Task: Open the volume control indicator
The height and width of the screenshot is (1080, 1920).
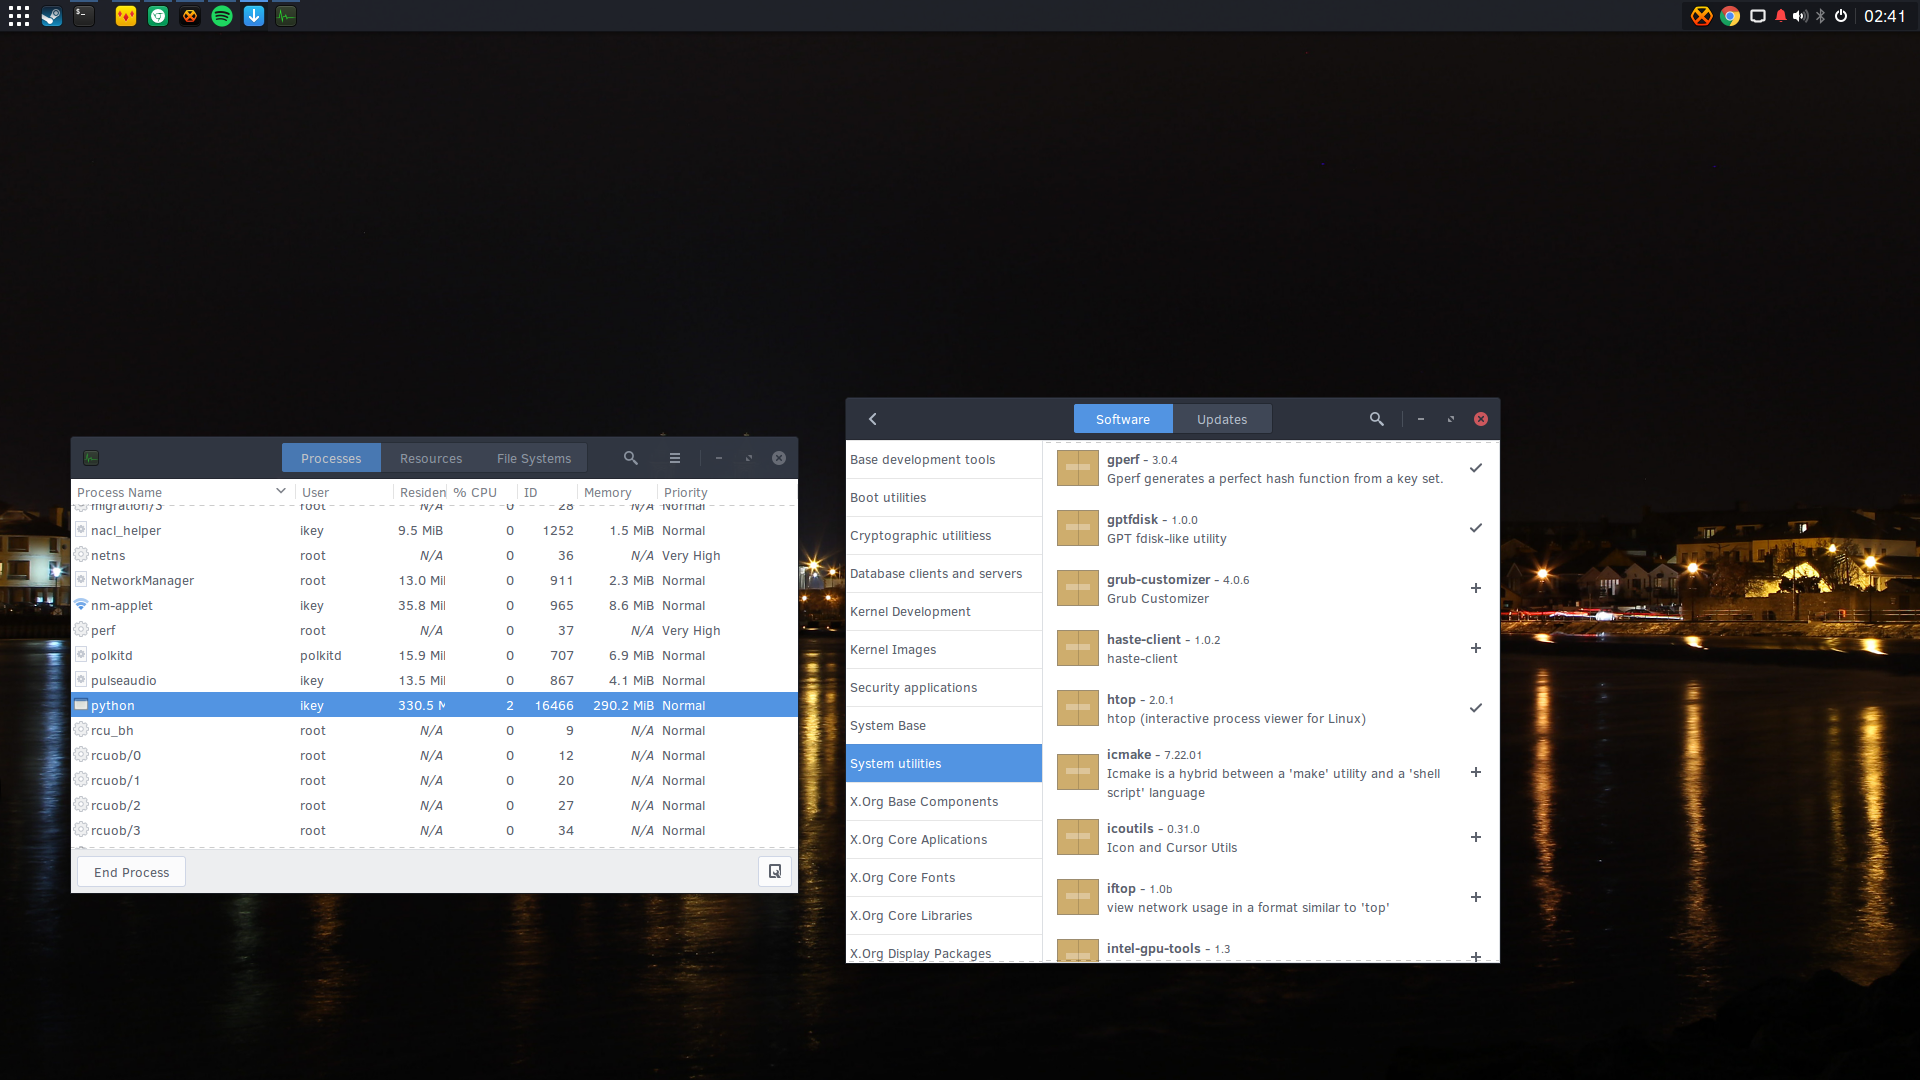Action: pos(1801,16)
